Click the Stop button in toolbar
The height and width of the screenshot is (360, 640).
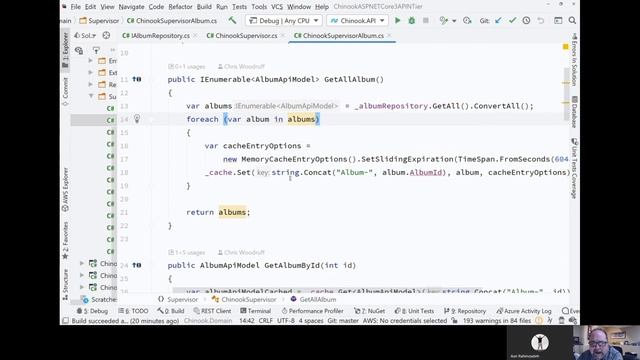[425, 20]
